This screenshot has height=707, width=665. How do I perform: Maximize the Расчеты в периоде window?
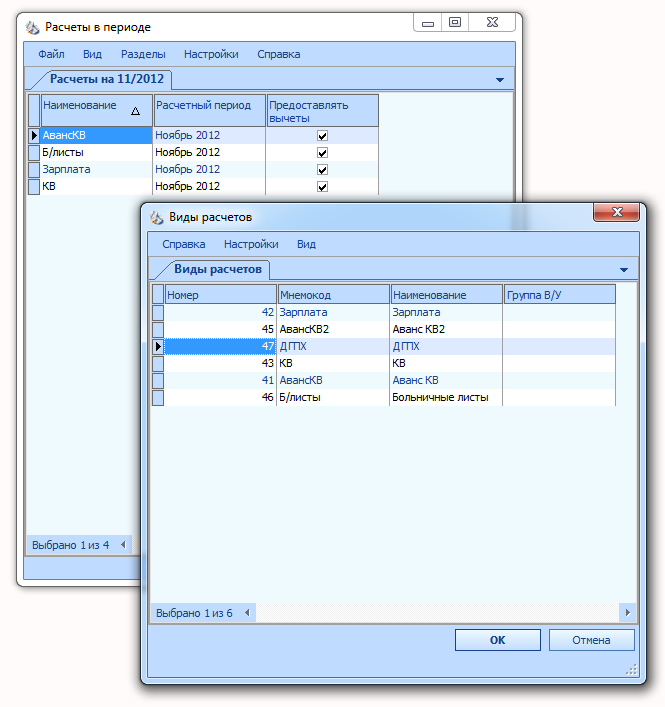click(455, 23)
